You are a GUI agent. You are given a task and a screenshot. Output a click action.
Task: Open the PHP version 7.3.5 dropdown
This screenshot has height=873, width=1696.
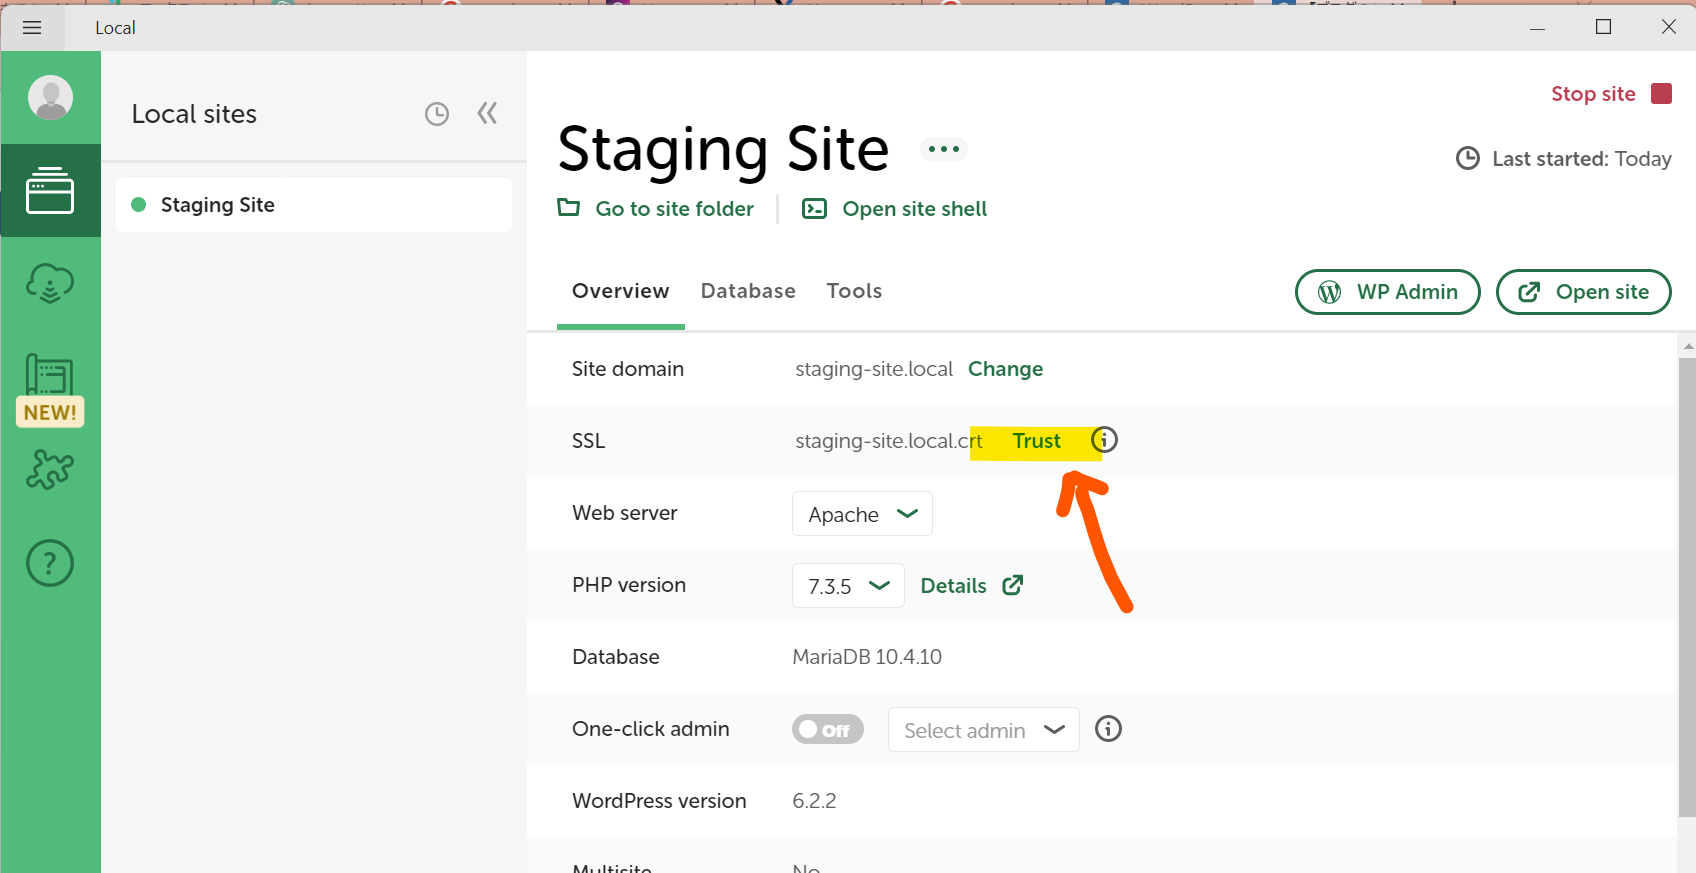848,586
